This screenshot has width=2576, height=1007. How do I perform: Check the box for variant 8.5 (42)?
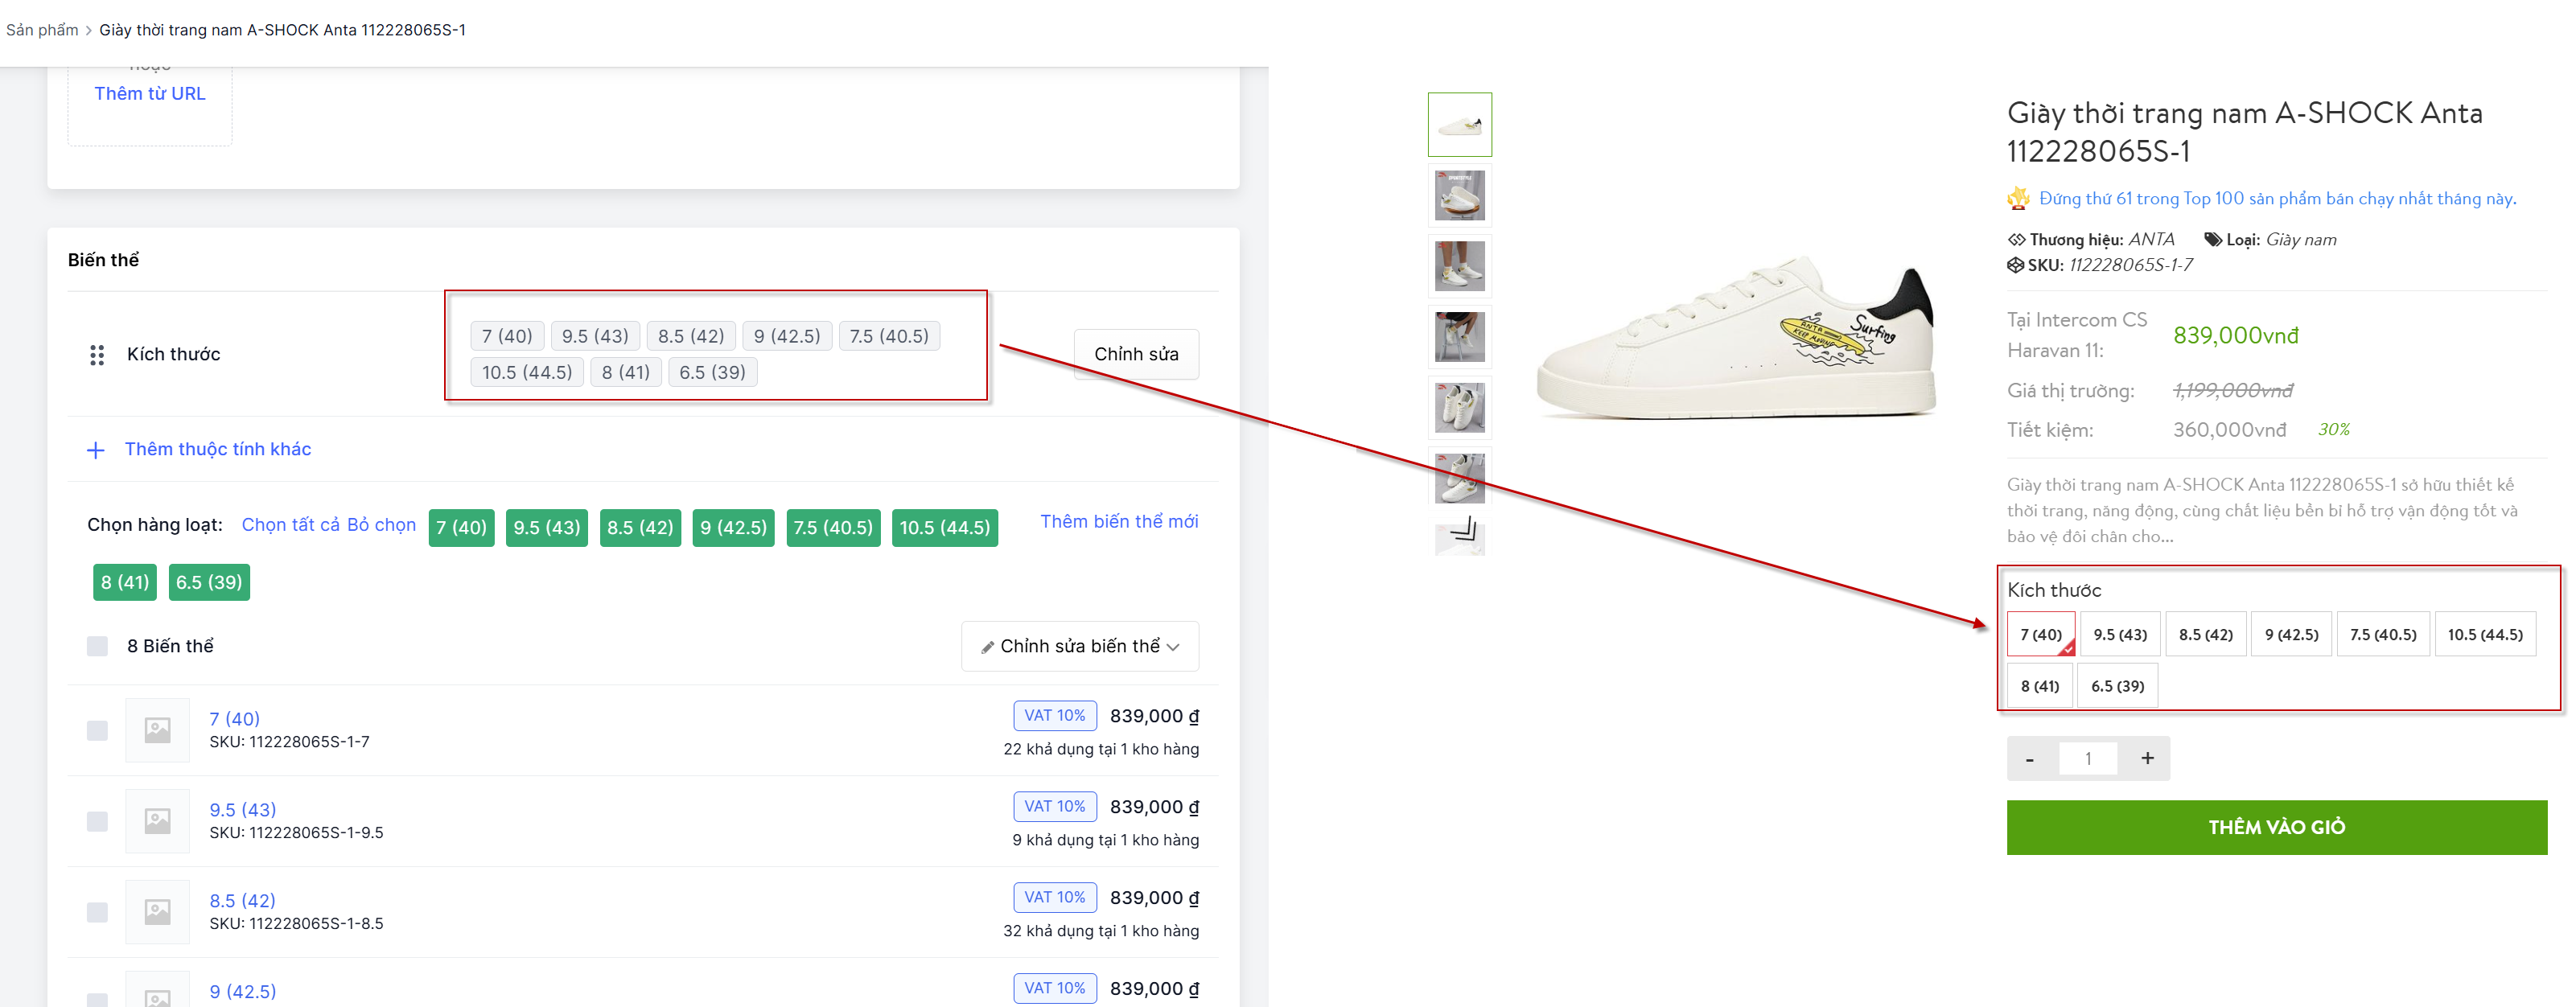click(x=97, y=912)
